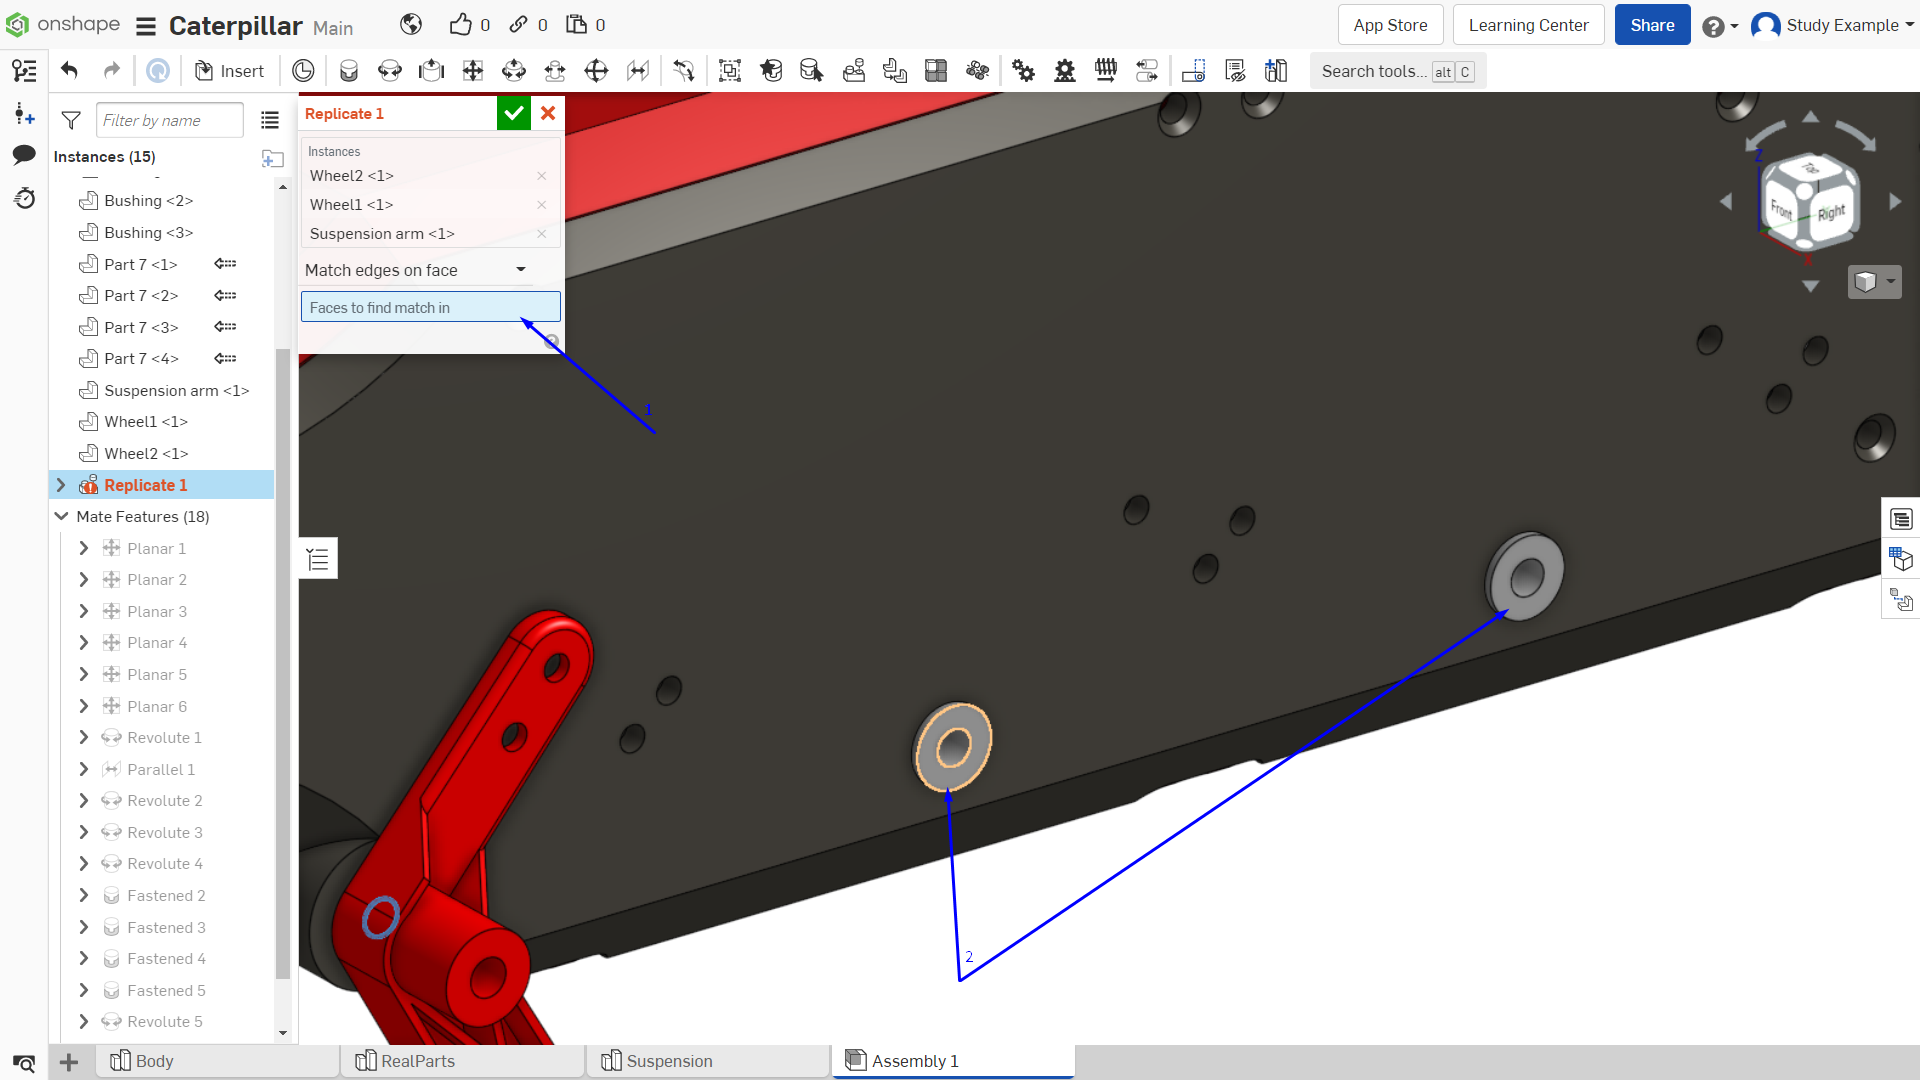The height and width of the screenshot is (1080, 1920).
Task: Open the Learning Center
Action: (1528, 25)
